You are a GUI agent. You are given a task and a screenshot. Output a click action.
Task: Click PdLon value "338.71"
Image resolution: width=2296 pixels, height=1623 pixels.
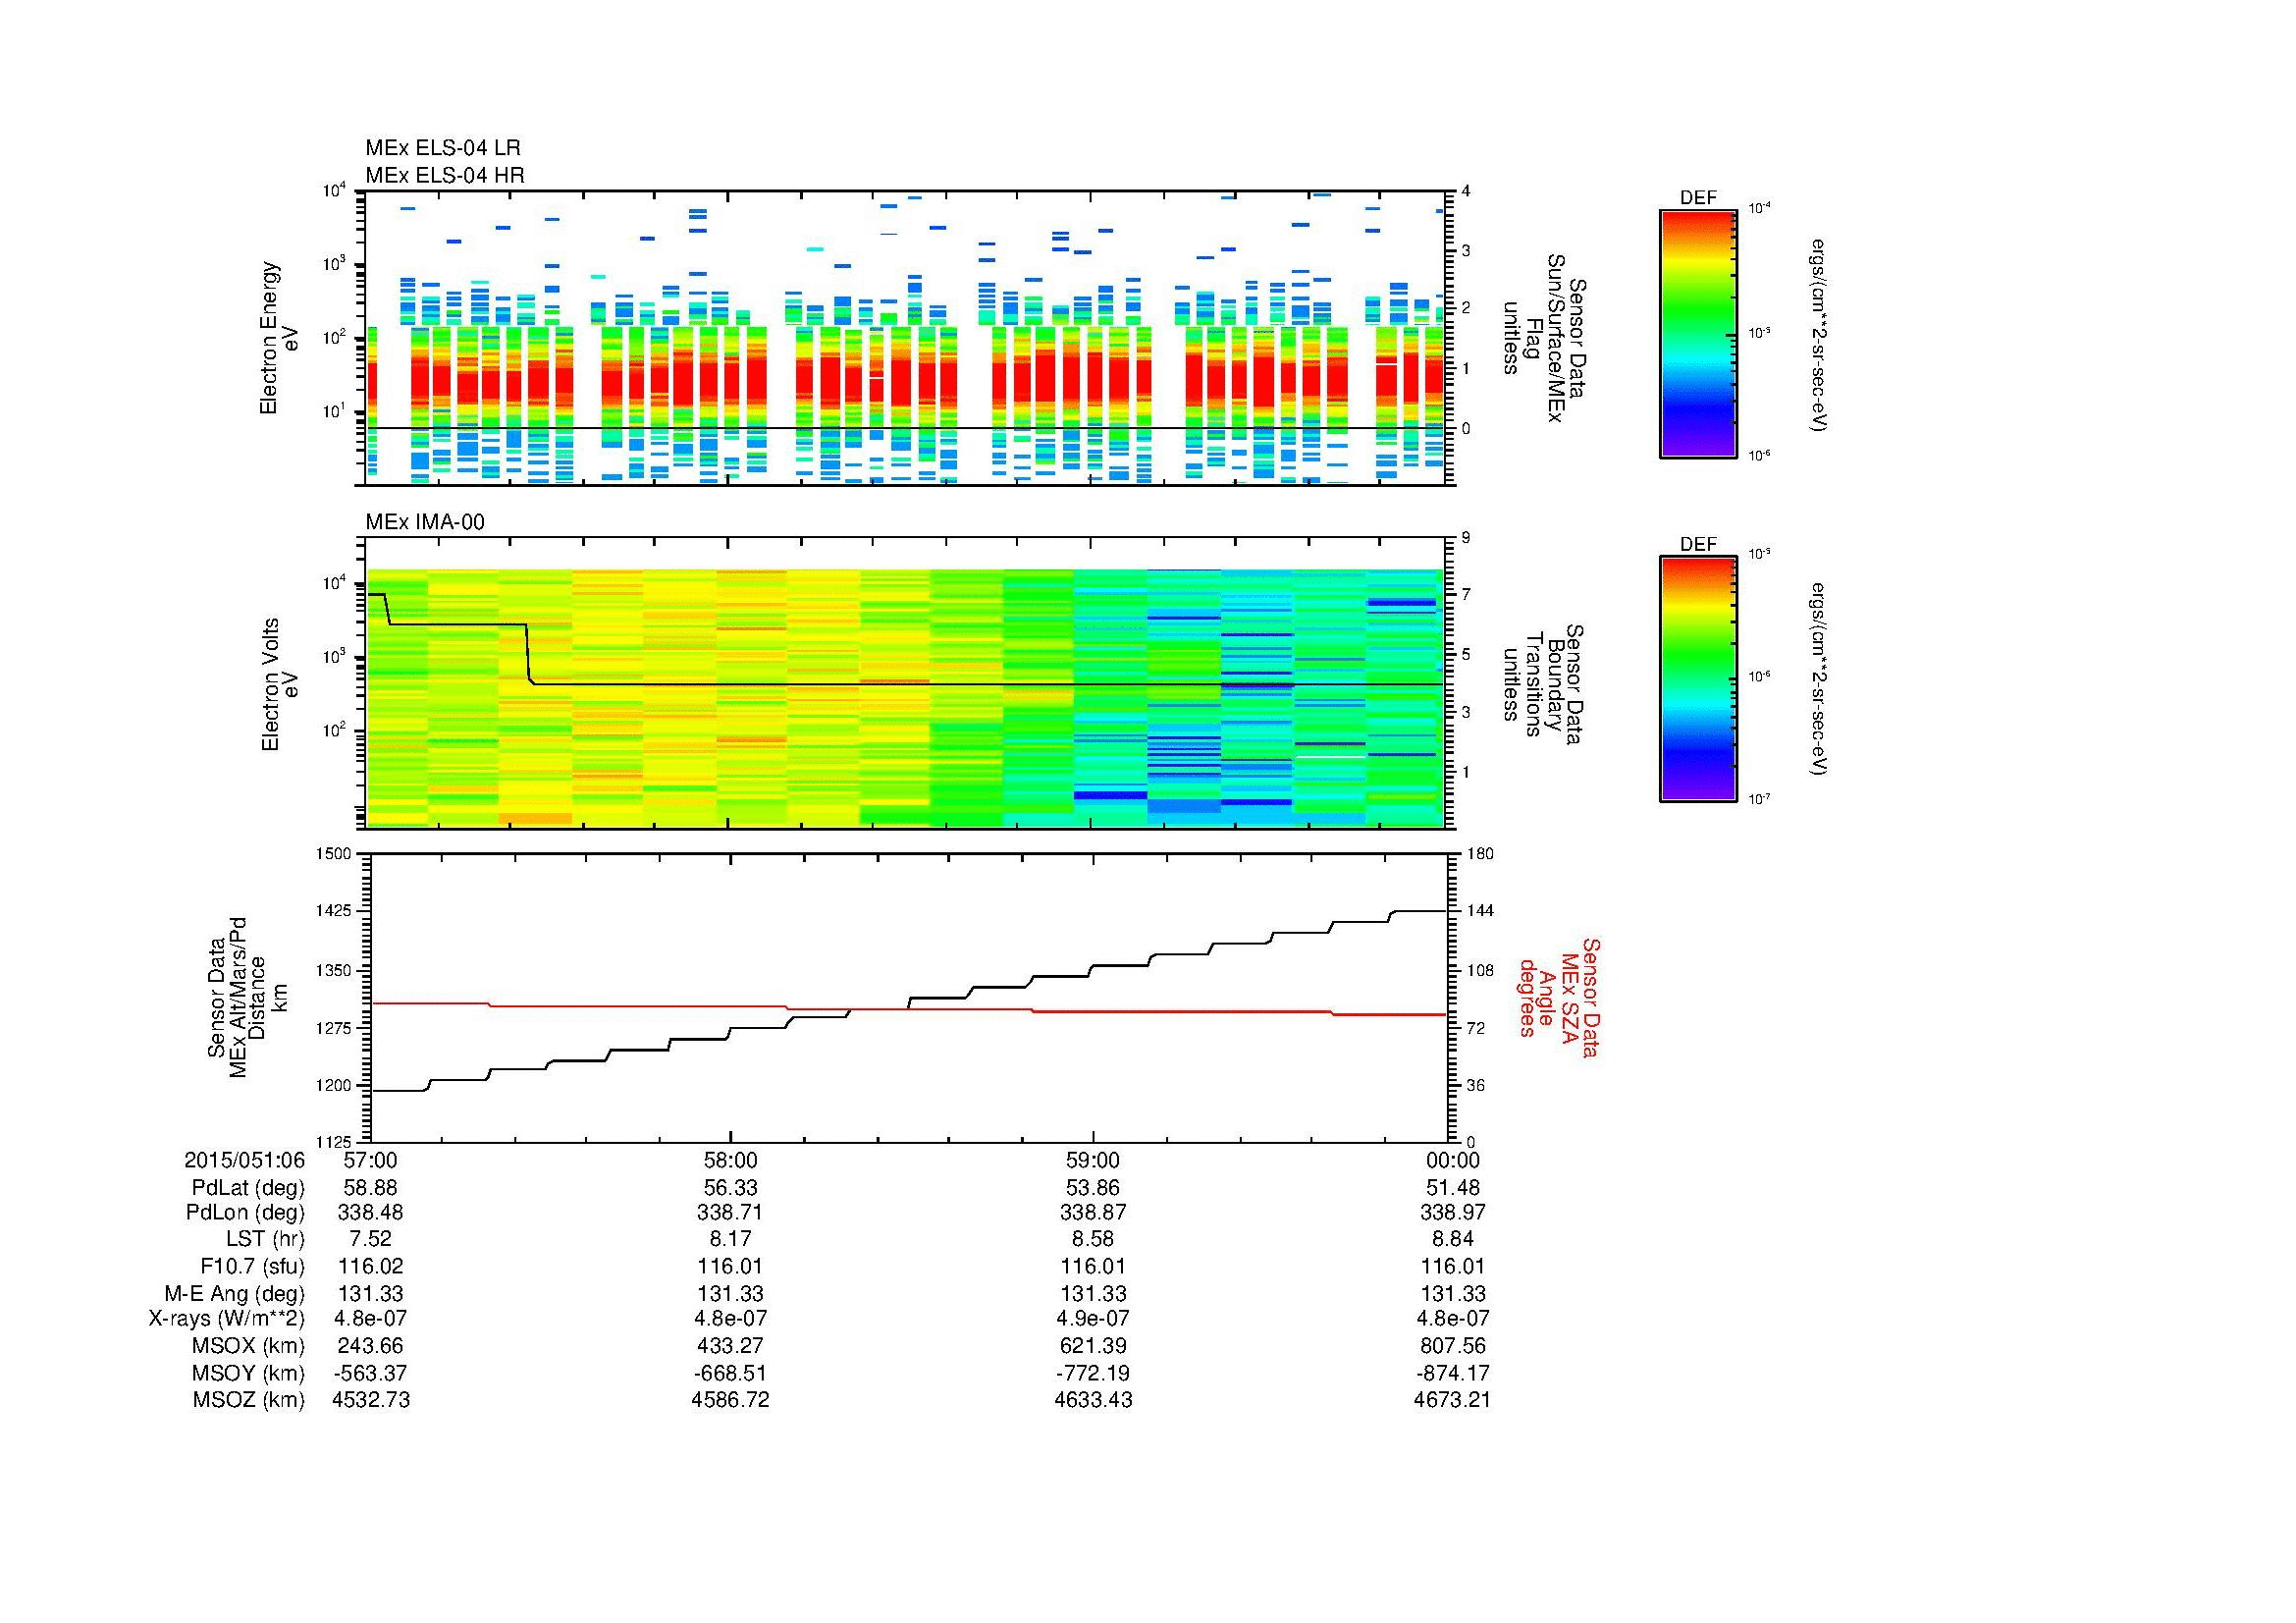click(731, 1212)
